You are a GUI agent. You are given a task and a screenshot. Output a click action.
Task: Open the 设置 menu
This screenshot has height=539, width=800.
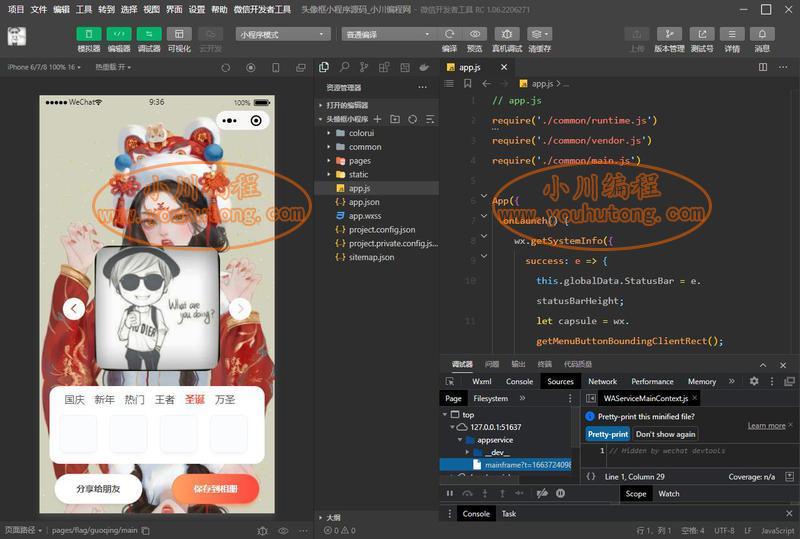coord(196,9)
